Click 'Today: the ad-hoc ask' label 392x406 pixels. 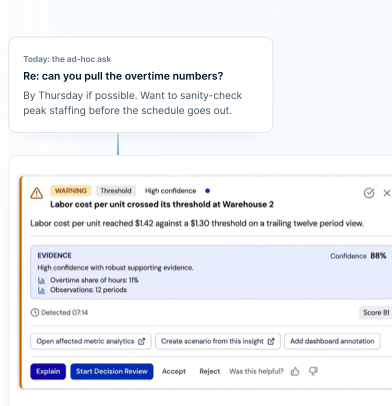click(x=67, y=59)
